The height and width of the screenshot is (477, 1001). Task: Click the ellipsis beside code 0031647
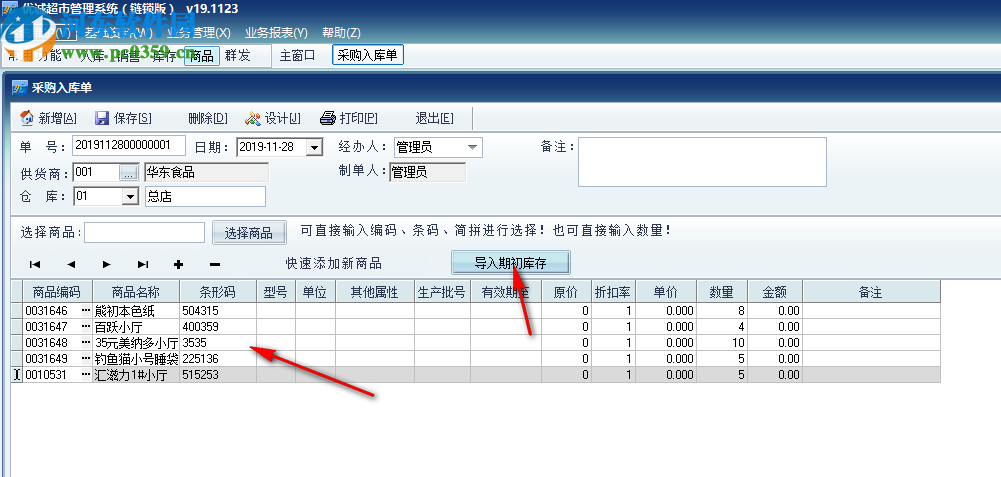tap(86, 327)
